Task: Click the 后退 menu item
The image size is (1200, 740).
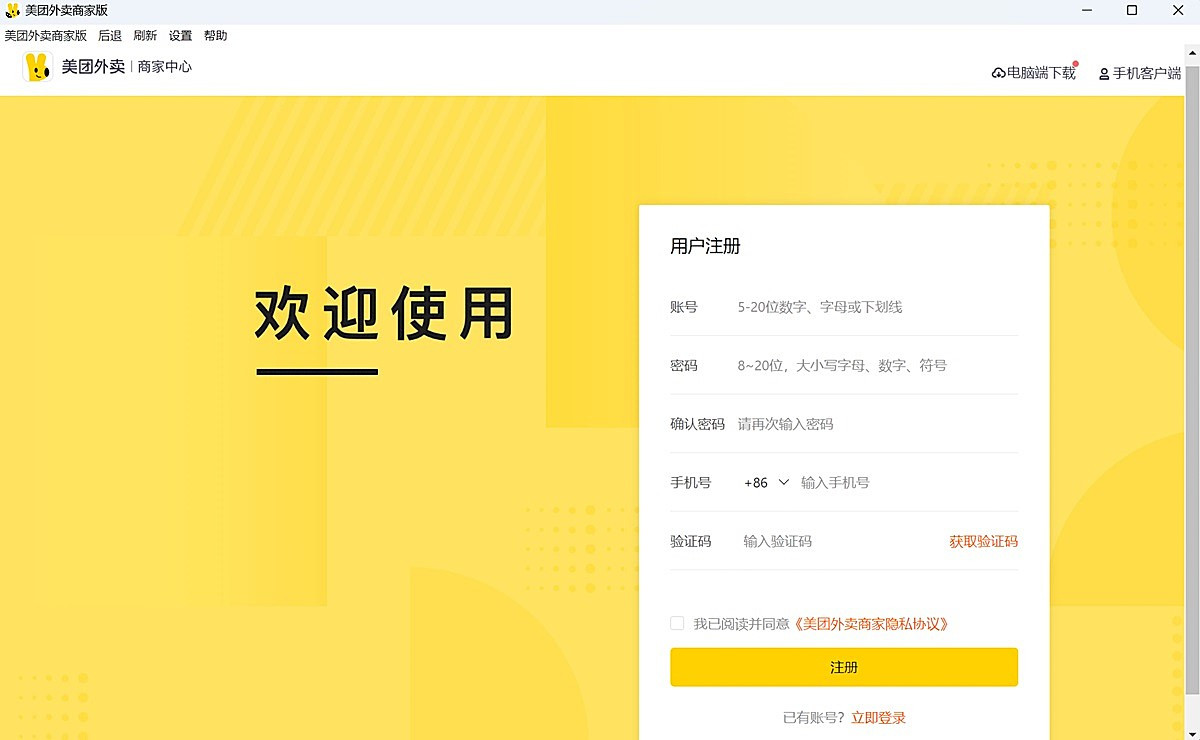Action: tap(110, 36)
